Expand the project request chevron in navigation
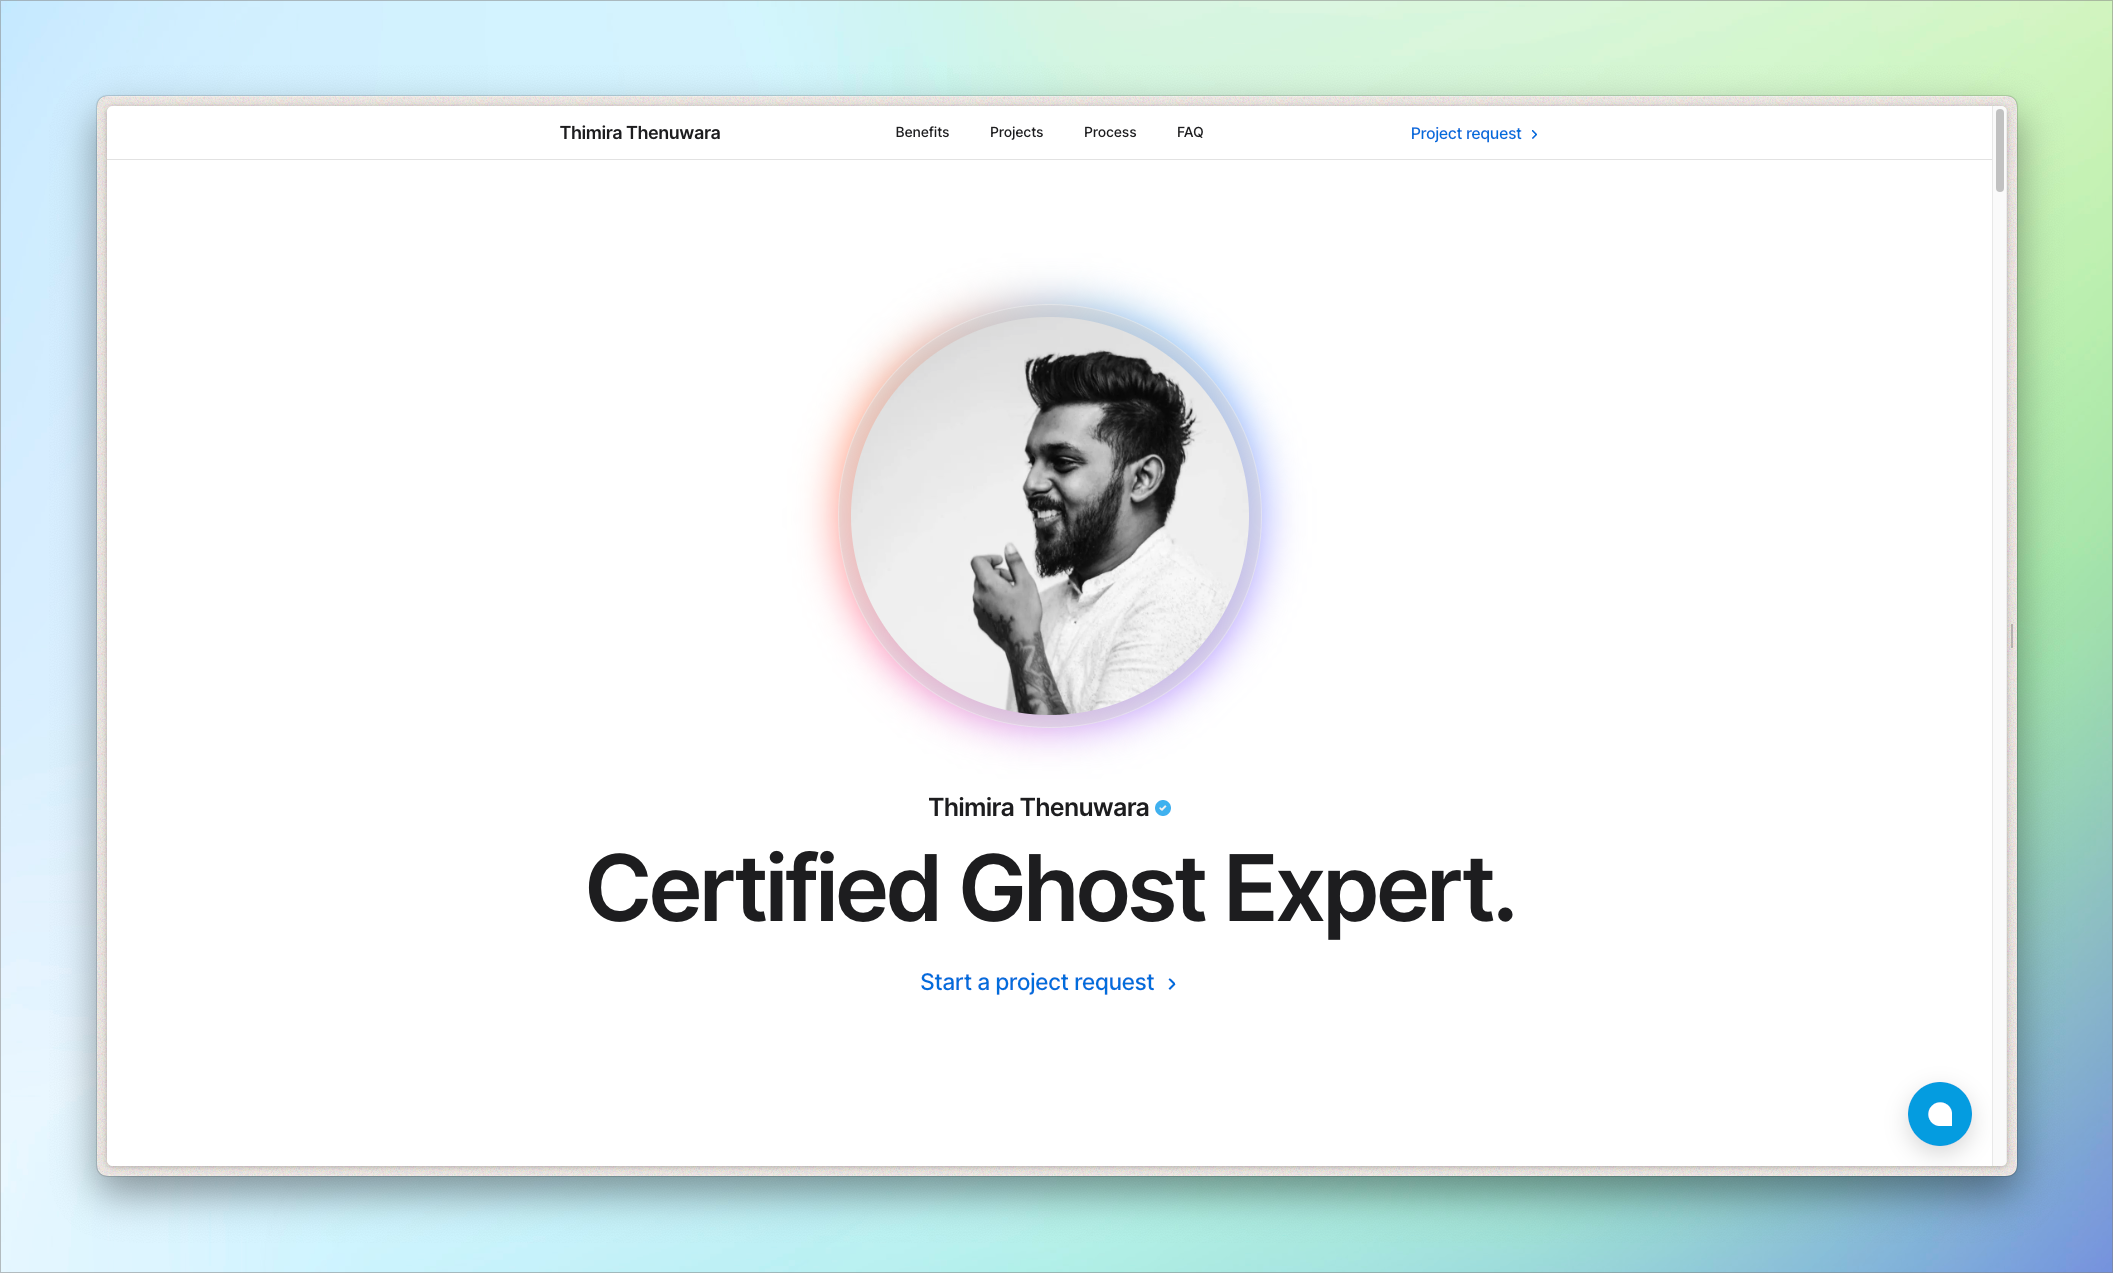 coord(1535,133)
